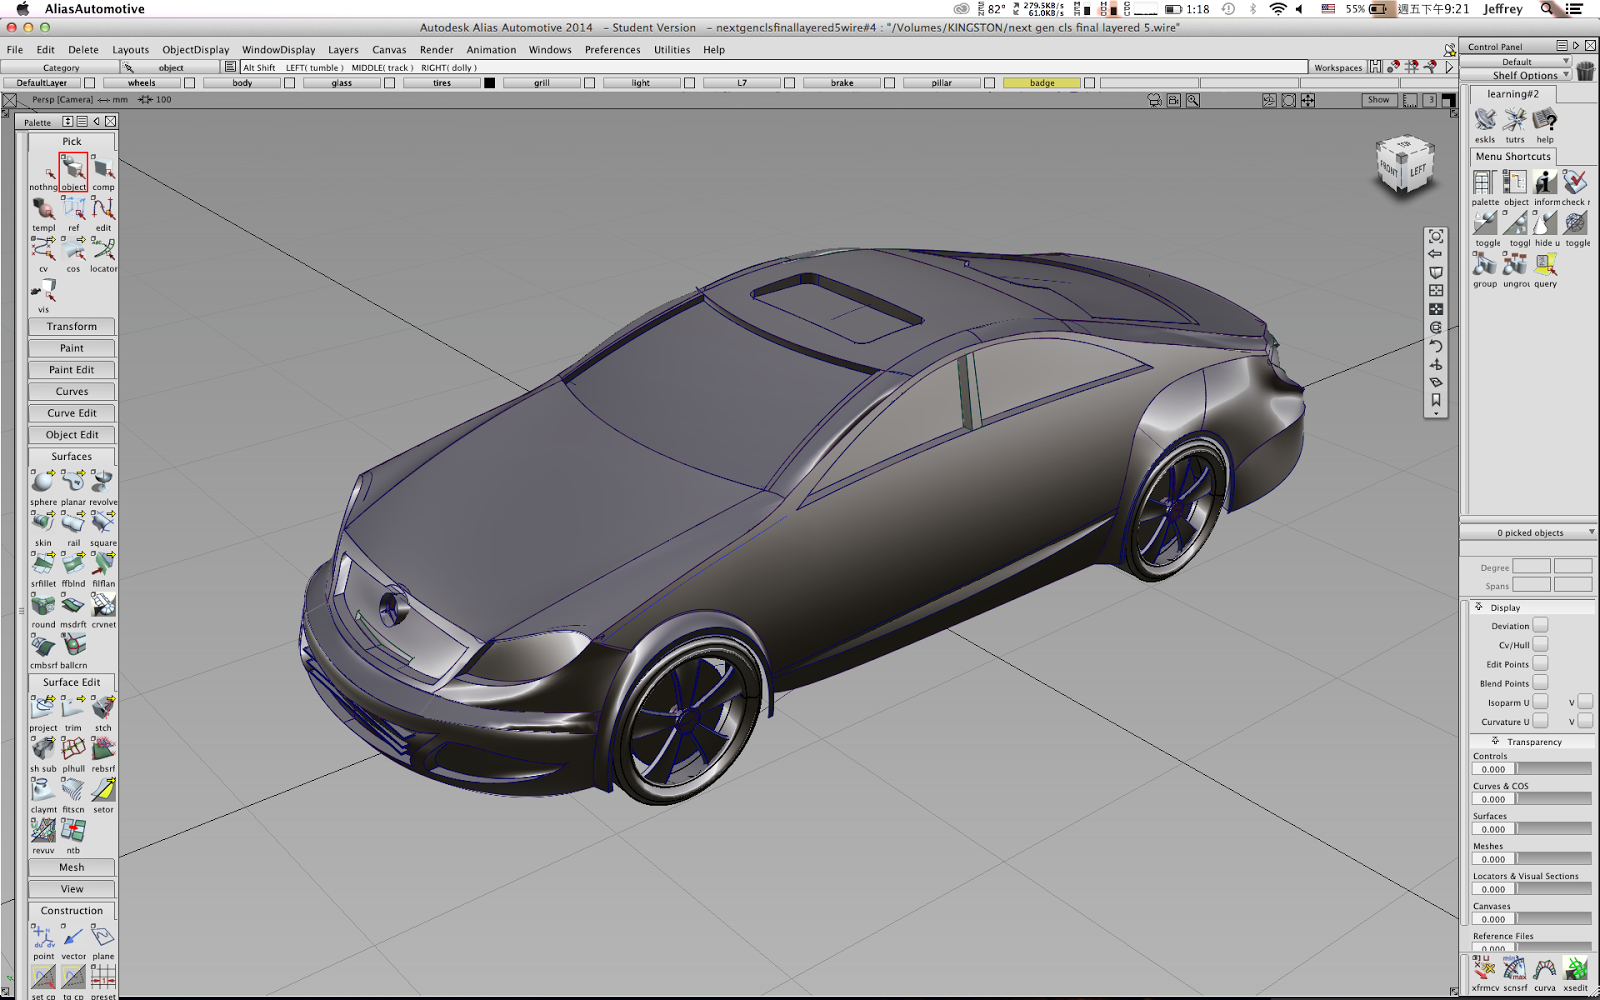Open the Shelf Options dropdown
Viewport: 1600px width, 1000px height.
pos(1525,74)
